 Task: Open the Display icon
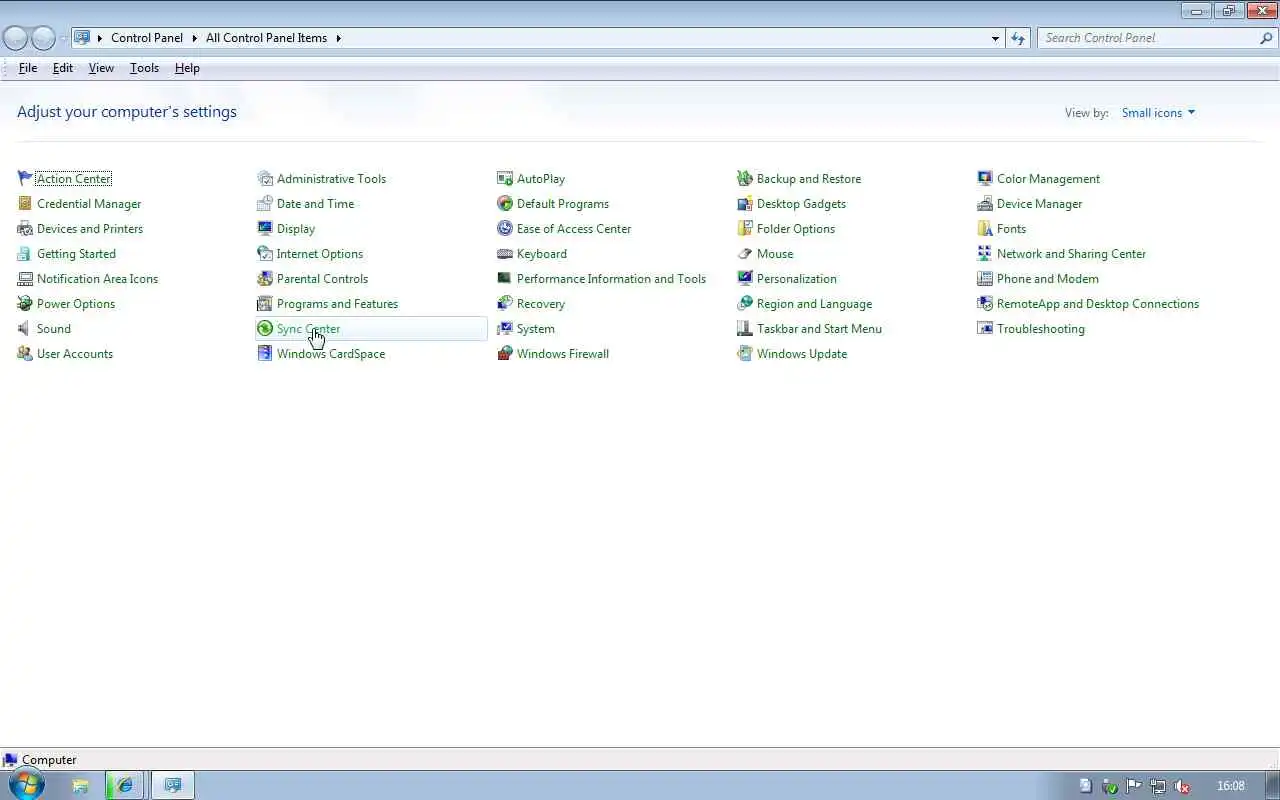point(265,228)
